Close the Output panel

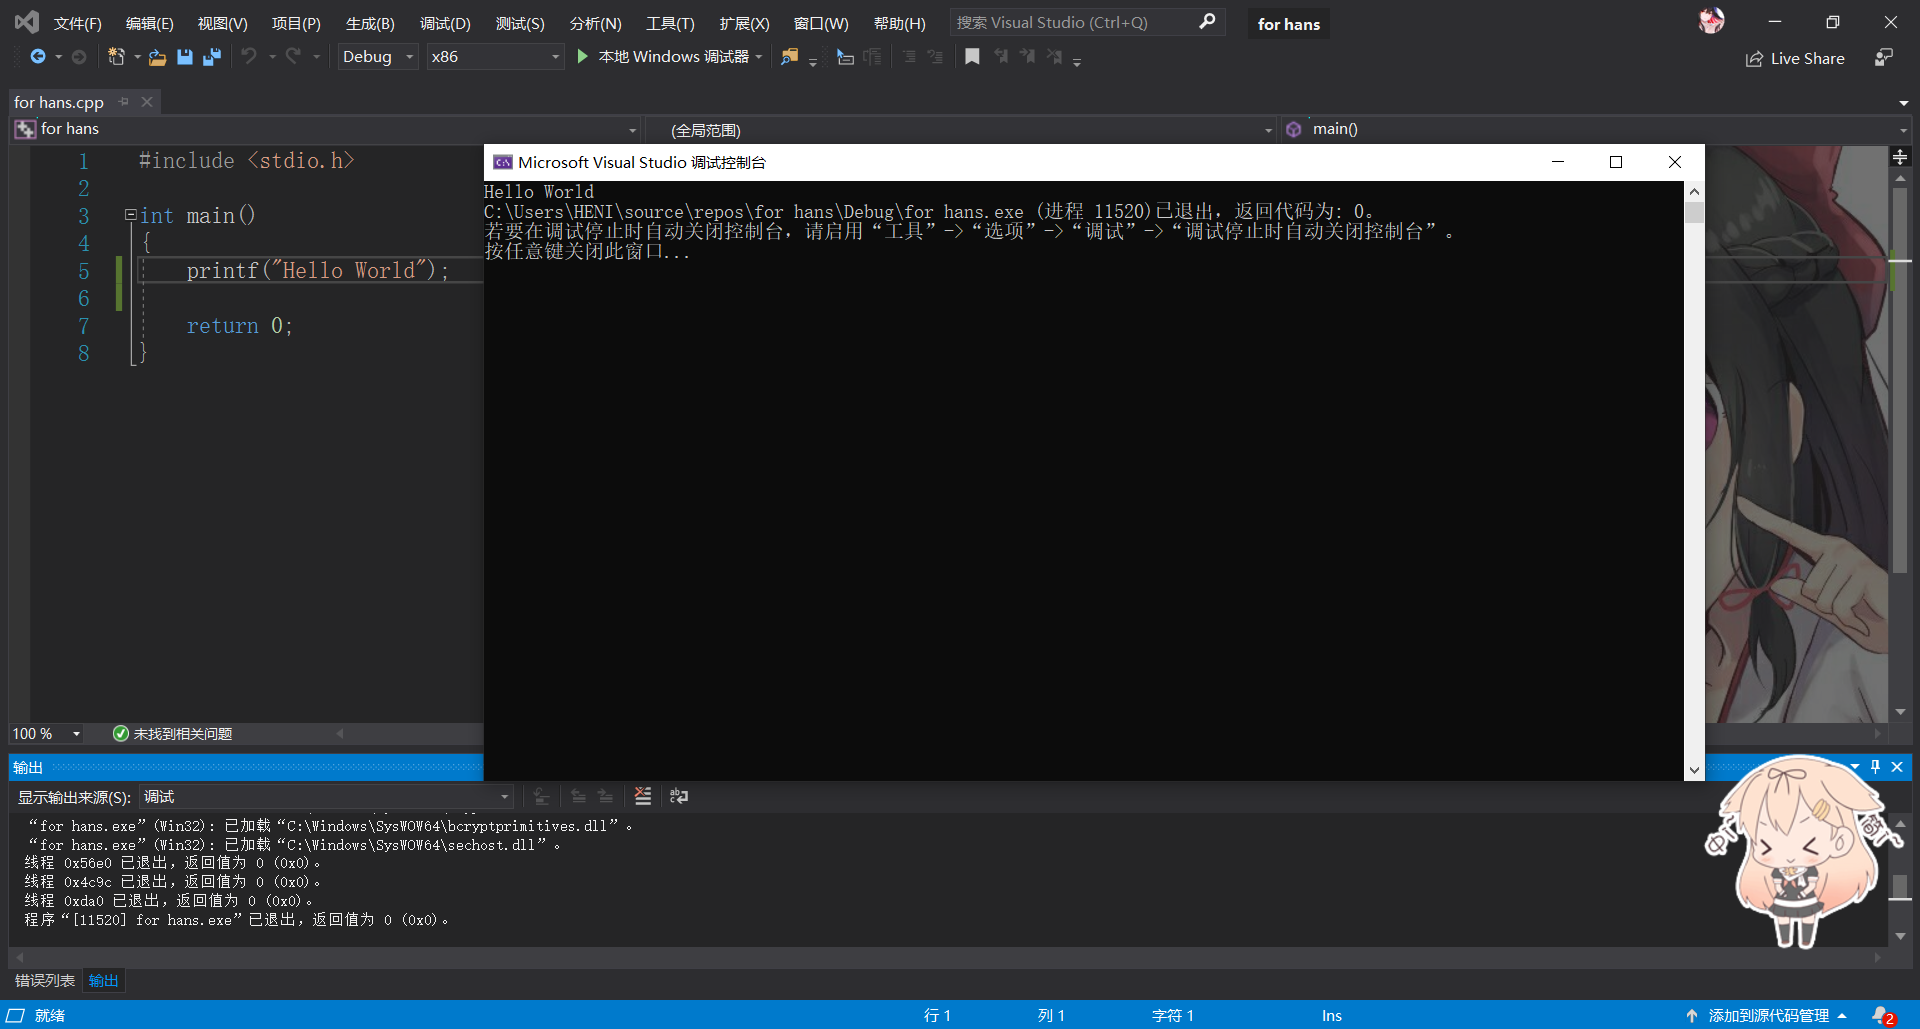[1897, 767]
